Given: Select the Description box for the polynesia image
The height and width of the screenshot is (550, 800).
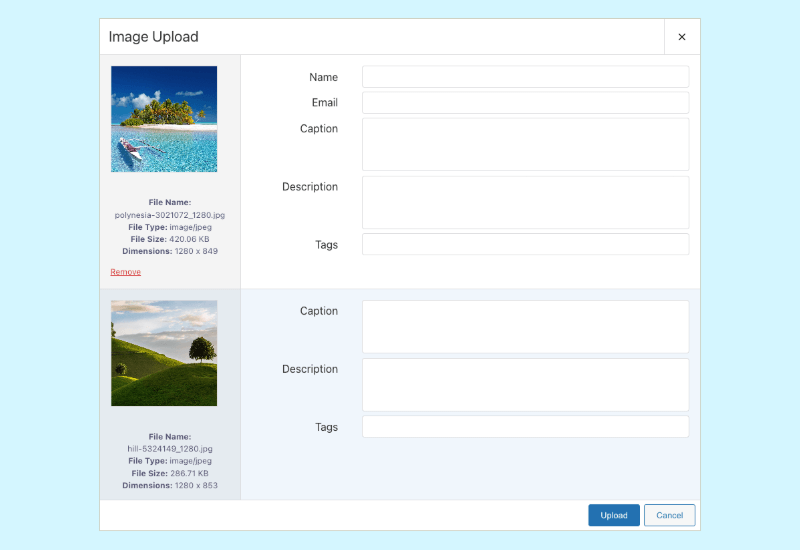Looking at the screenshot, I should (x=525, y=202).
